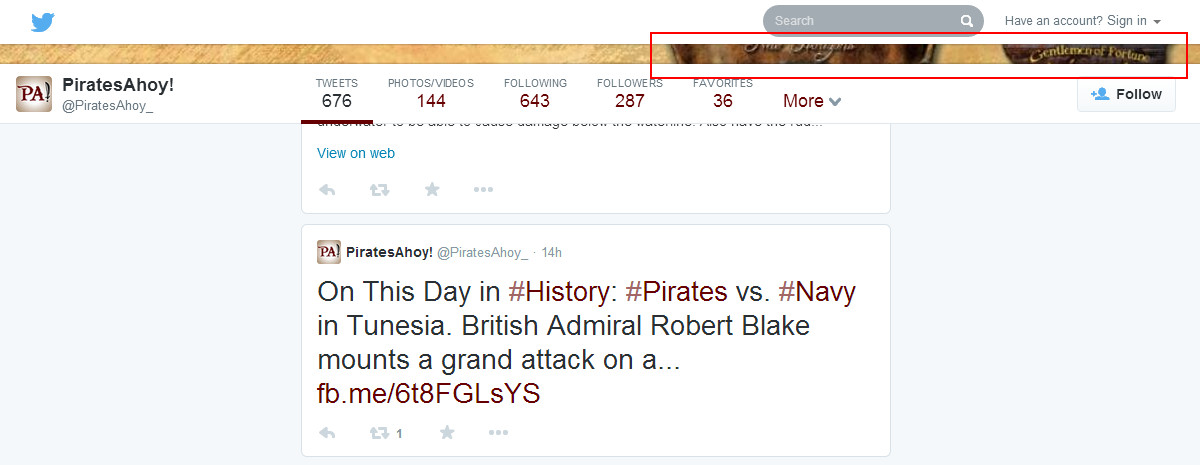Image resolution: width=1200 pixels, height=465 pixels.
Task: Click the Twitter bird logo
Action: (x=42, y=22)
